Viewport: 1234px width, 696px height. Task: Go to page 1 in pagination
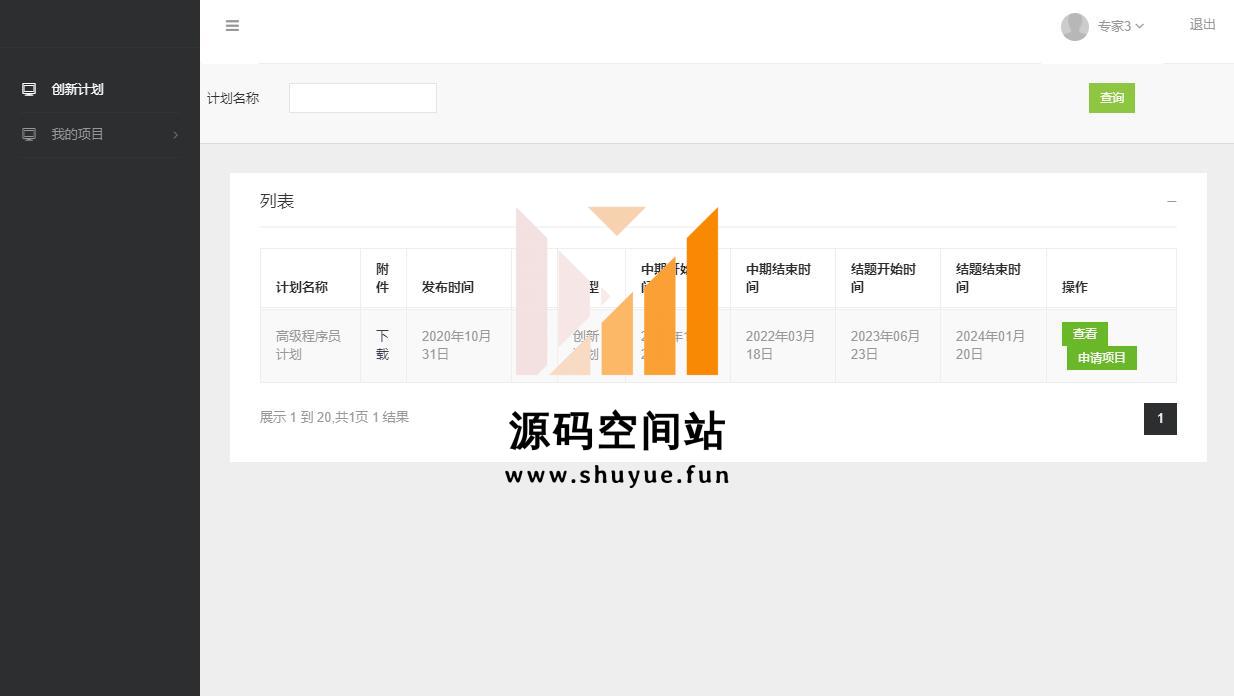click(1160, 419)
